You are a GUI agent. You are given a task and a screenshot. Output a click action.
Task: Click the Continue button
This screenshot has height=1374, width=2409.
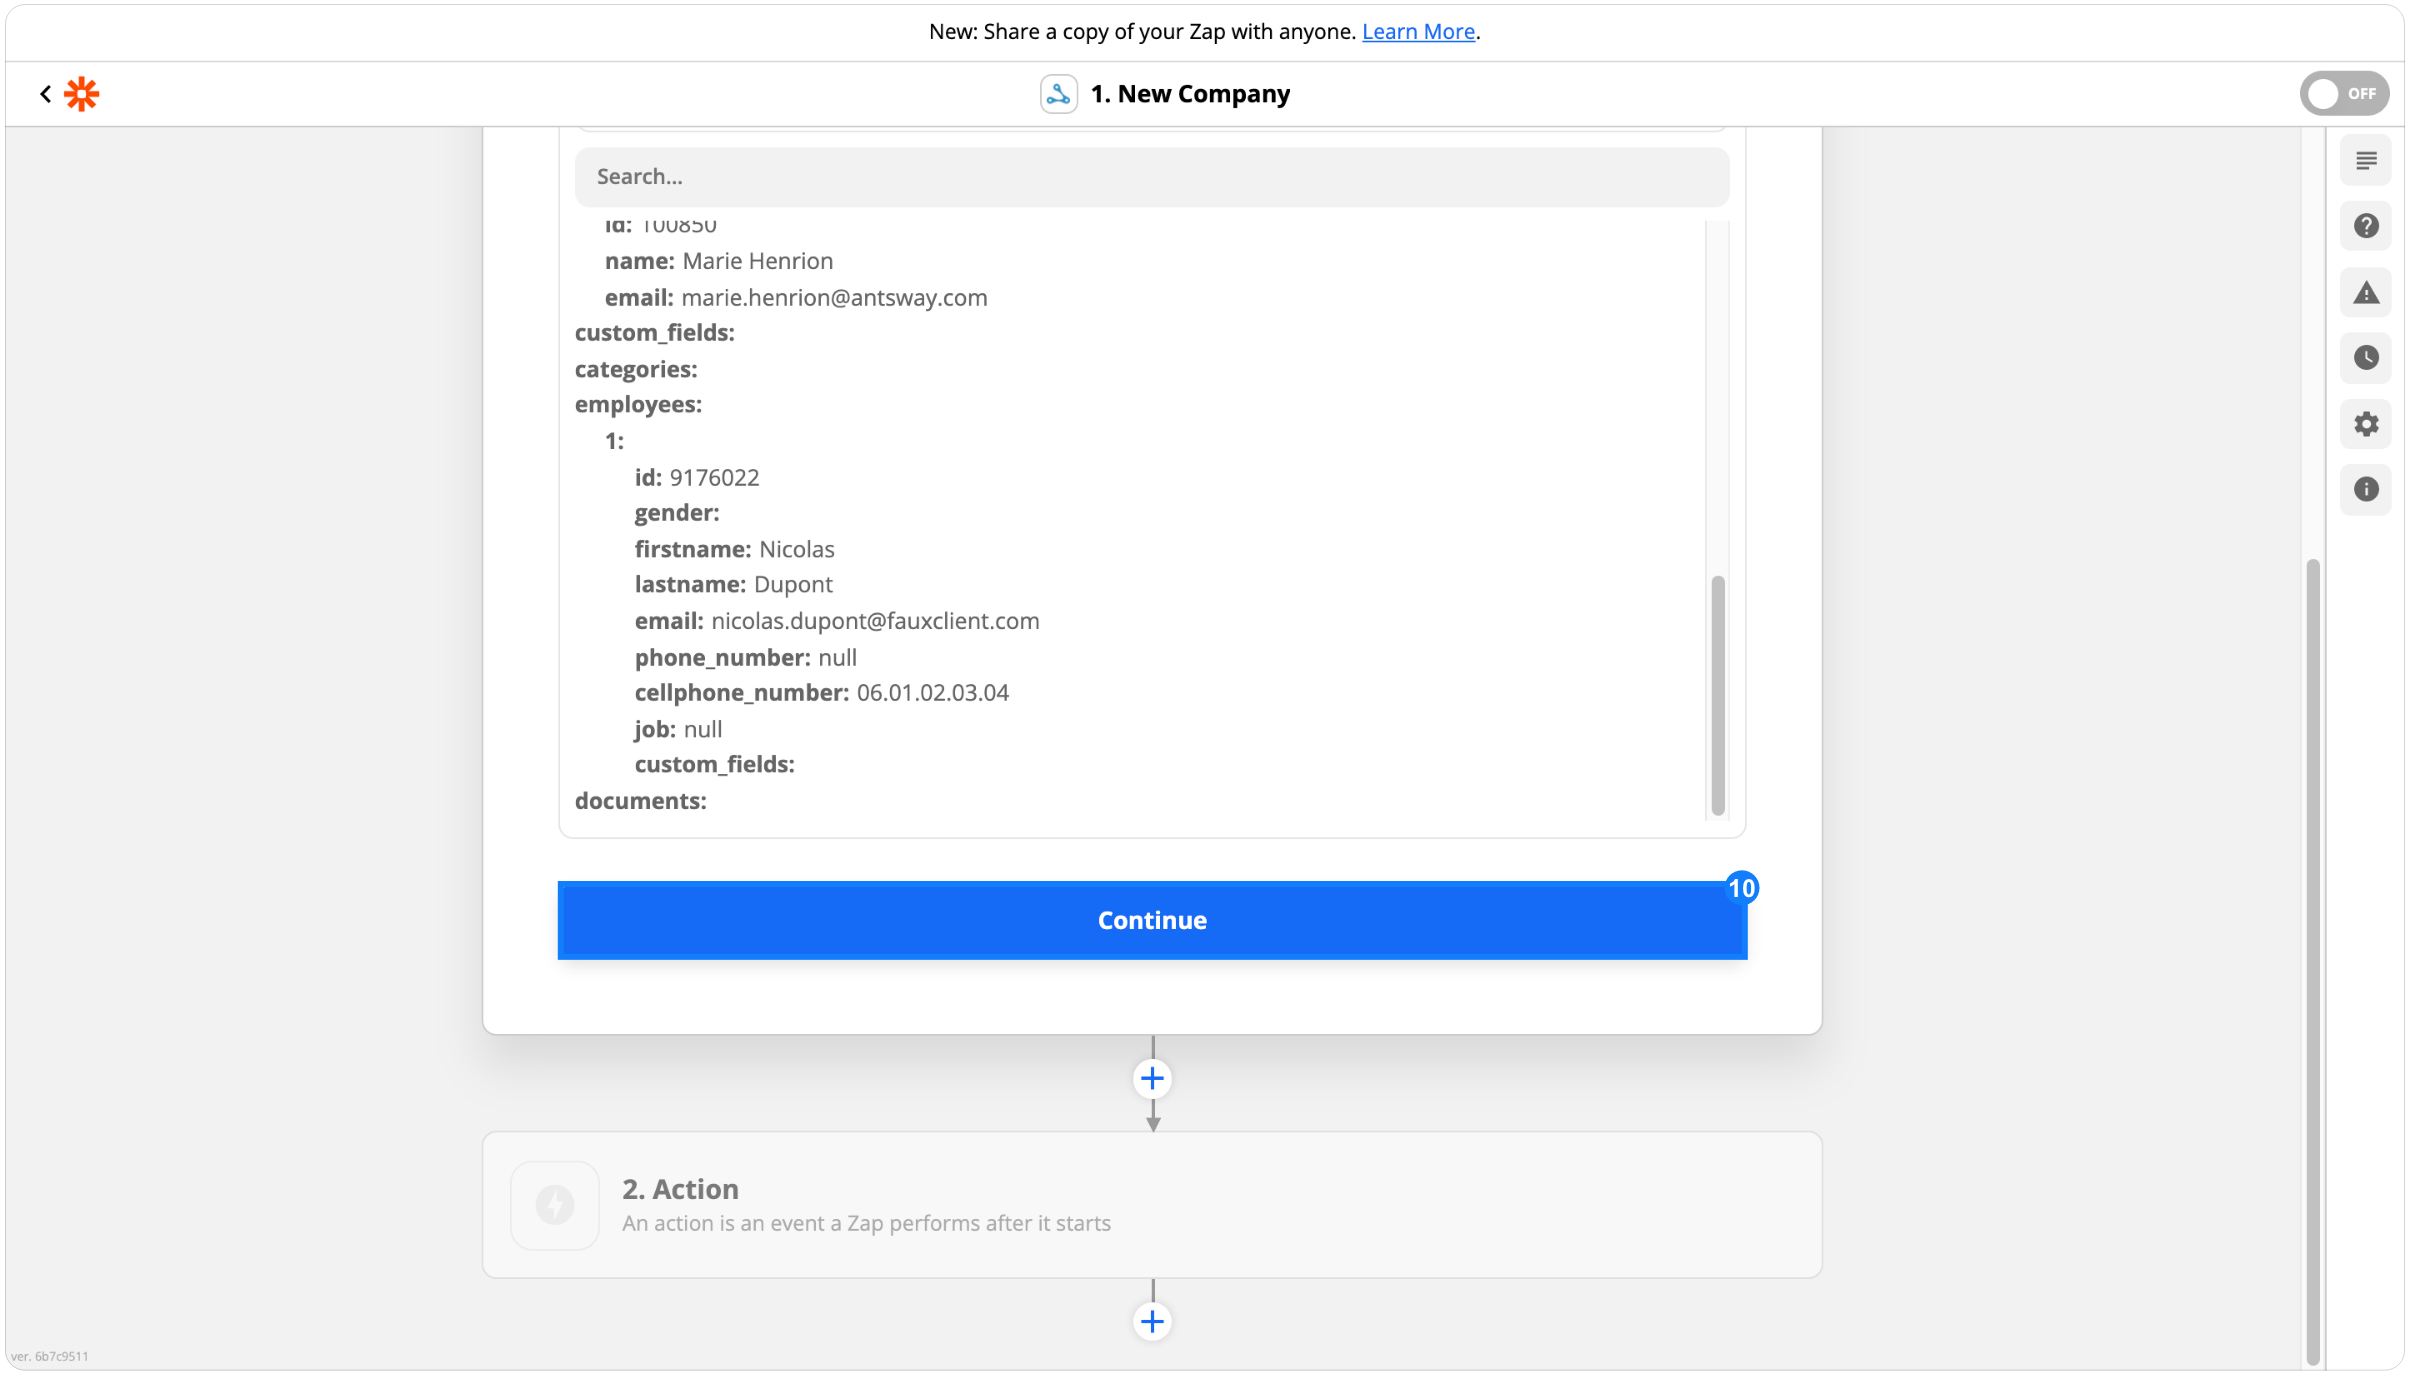point(1152,920)
